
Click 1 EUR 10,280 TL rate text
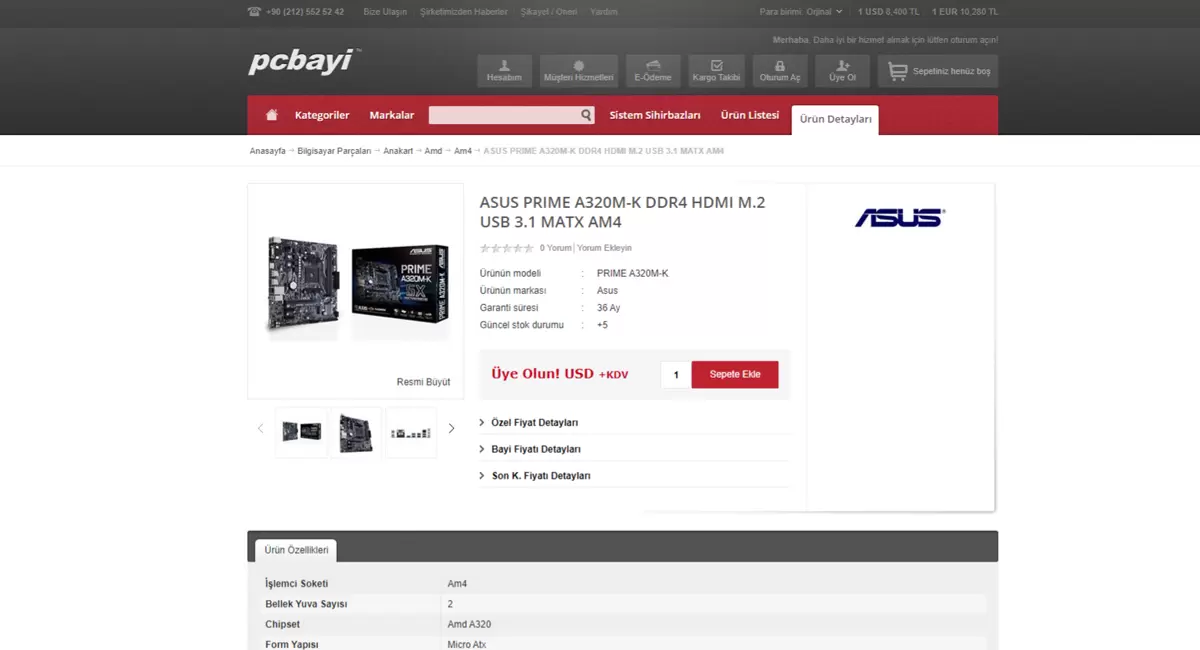[x=965, y=12]
